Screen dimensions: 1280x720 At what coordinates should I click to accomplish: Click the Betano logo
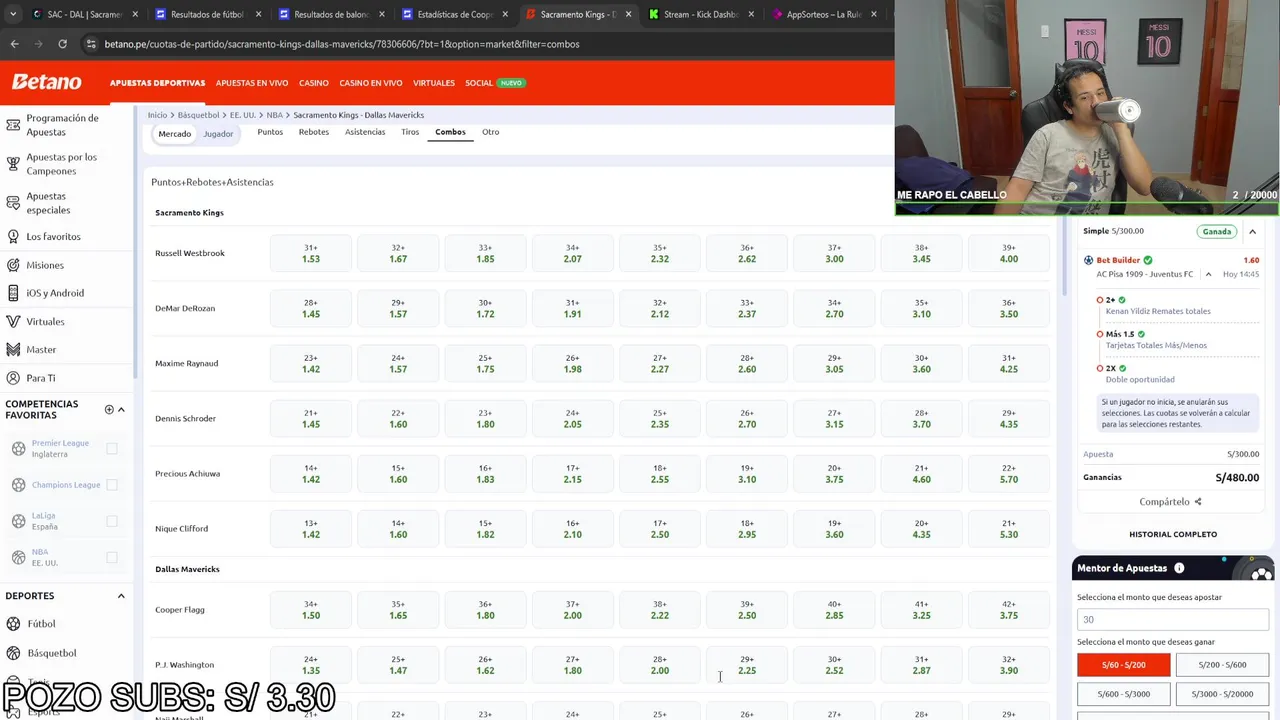(46, 82)
